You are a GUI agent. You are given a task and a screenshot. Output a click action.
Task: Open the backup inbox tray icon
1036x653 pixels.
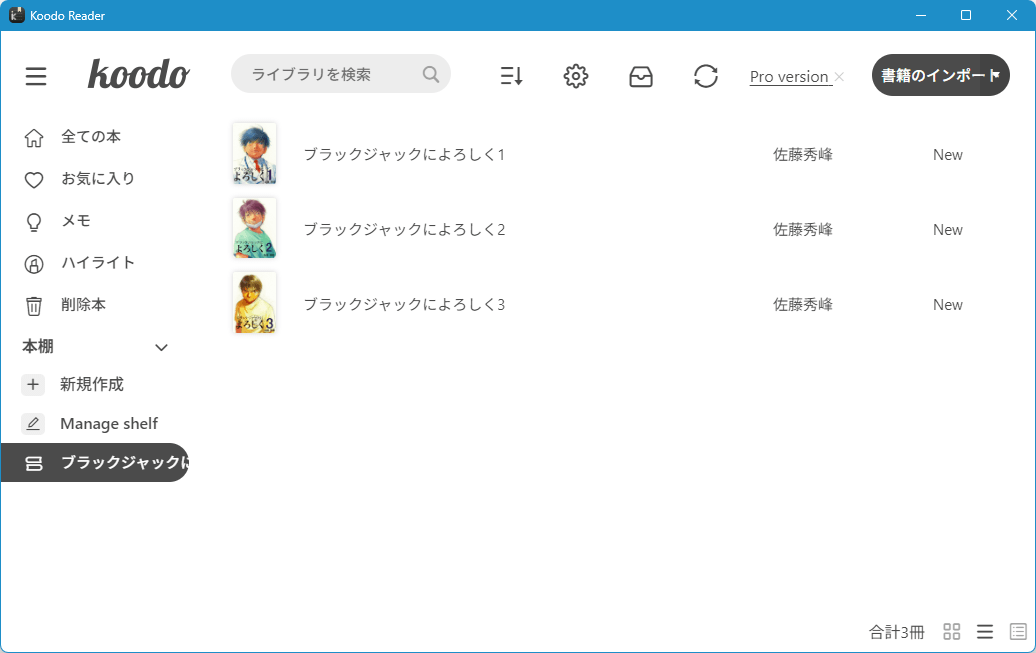tap(641, 76)
